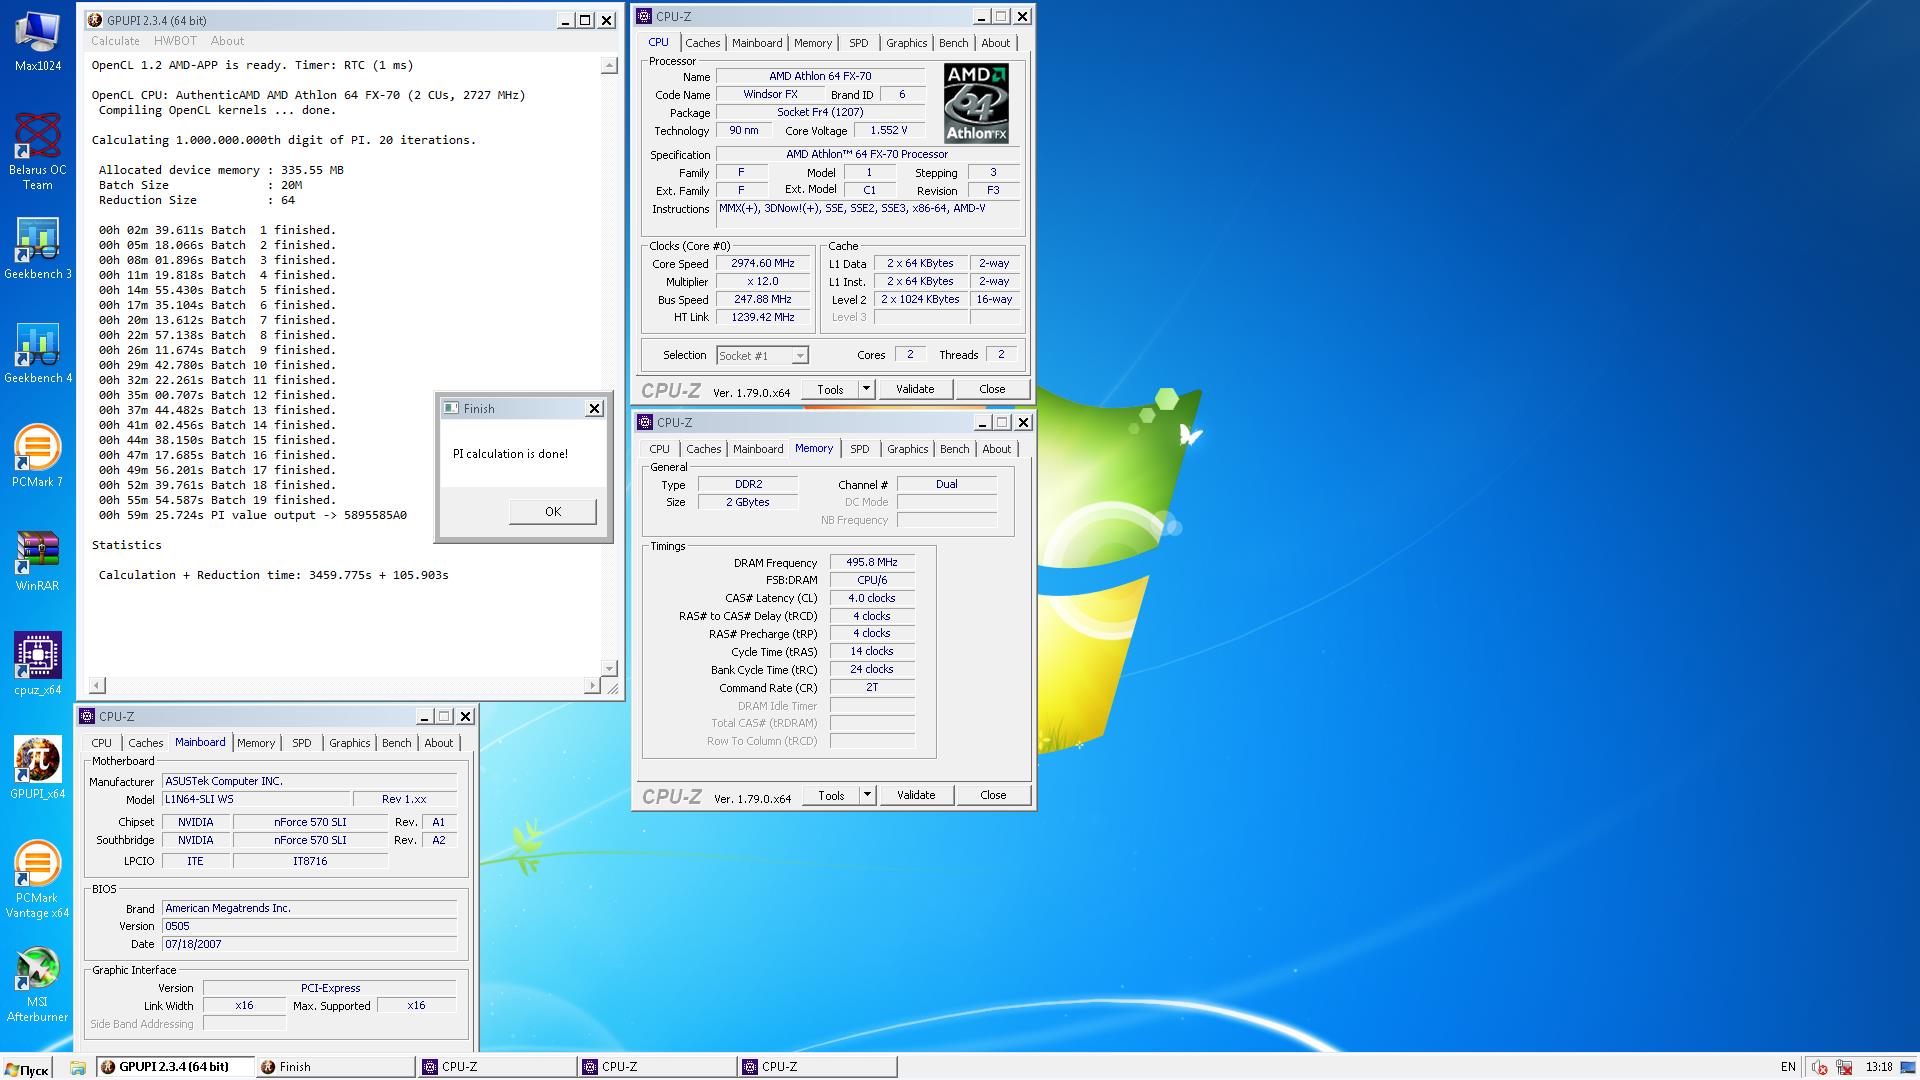The image size is (1920, 1080).
Task: Open the Max1024 desktop icon
Action: [x=37, y=42]
